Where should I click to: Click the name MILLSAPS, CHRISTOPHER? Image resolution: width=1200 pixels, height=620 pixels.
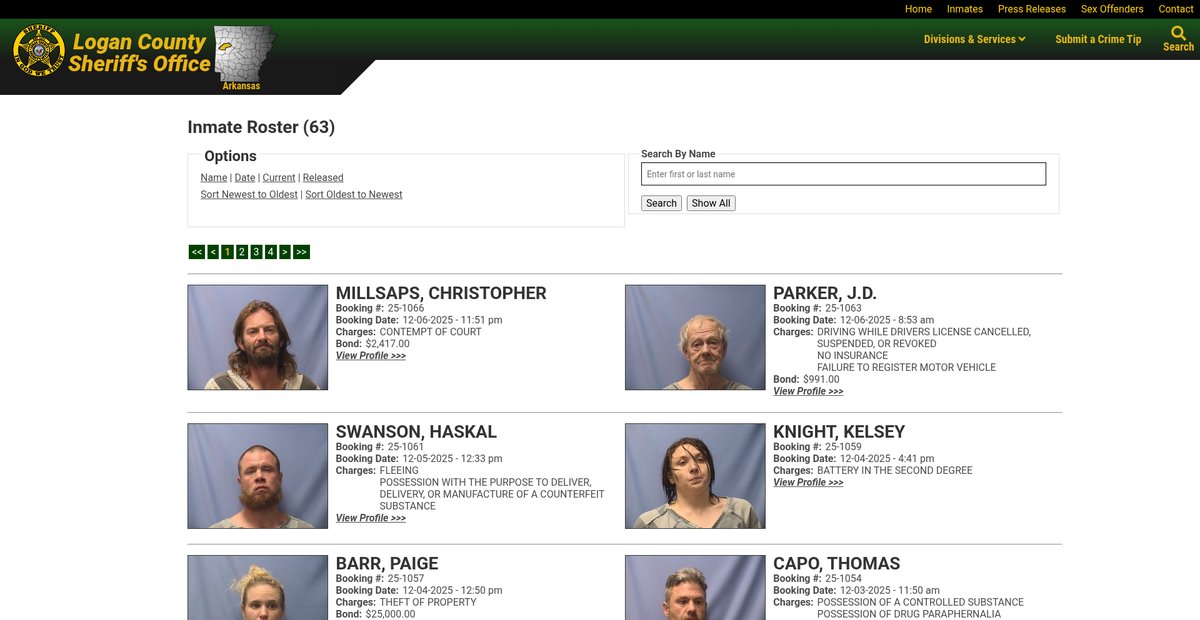click(x=441, y=293)
